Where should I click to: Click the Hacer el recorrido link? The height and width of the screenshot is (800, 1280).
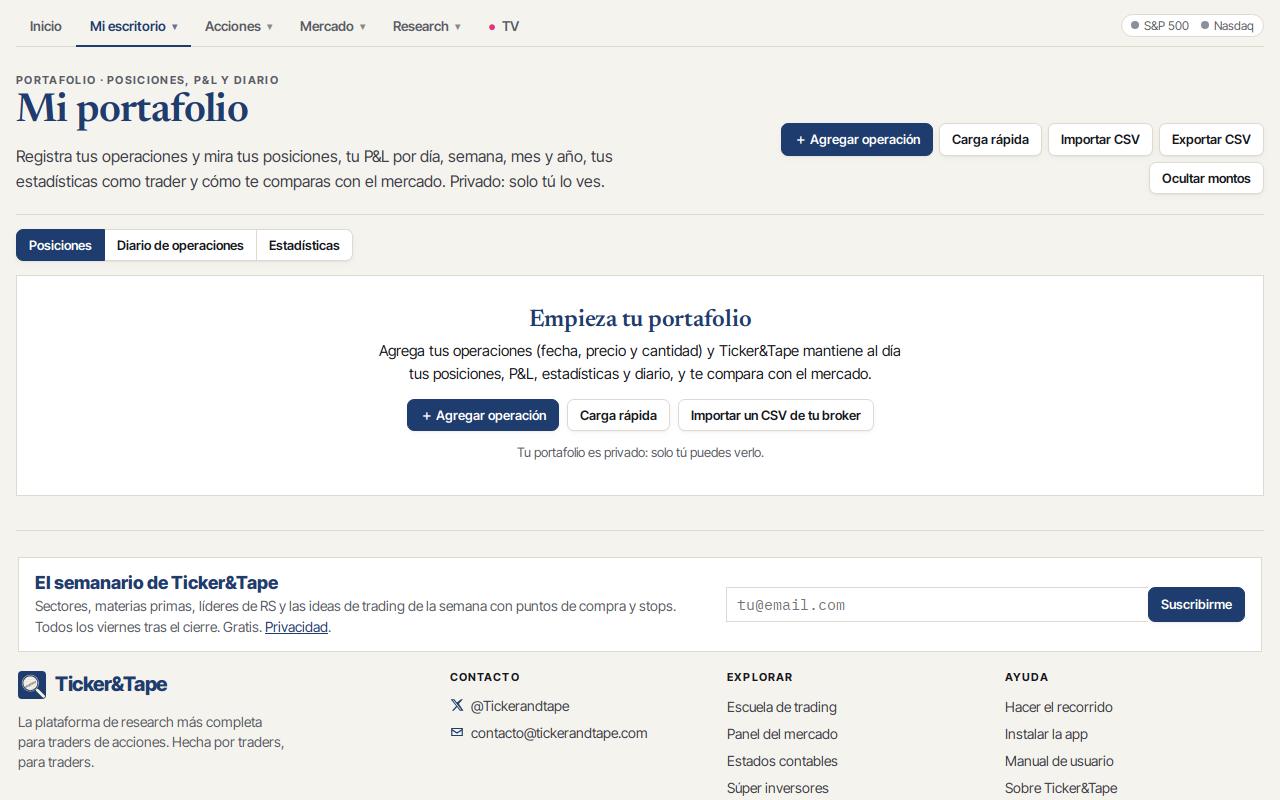pyautogui.click(x=1059, y=707)
